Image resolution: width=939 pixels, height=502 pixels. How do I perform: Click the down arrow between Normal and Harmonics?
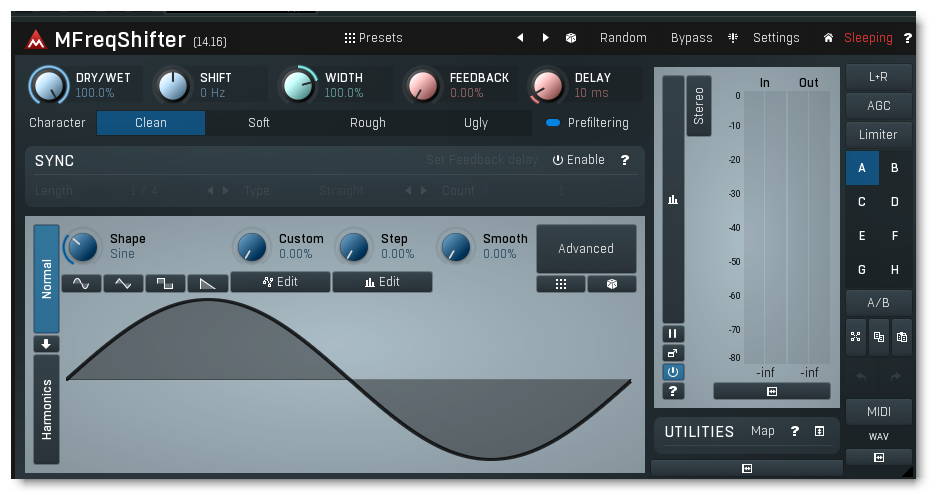coord(46,344)
